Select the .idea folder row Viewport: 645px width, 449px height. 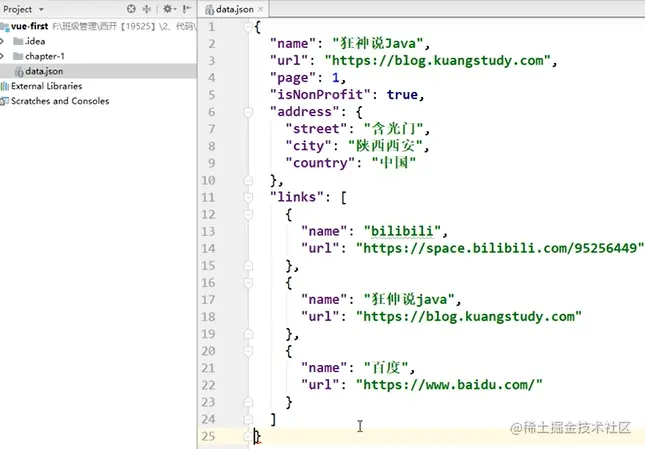point(98,41)
